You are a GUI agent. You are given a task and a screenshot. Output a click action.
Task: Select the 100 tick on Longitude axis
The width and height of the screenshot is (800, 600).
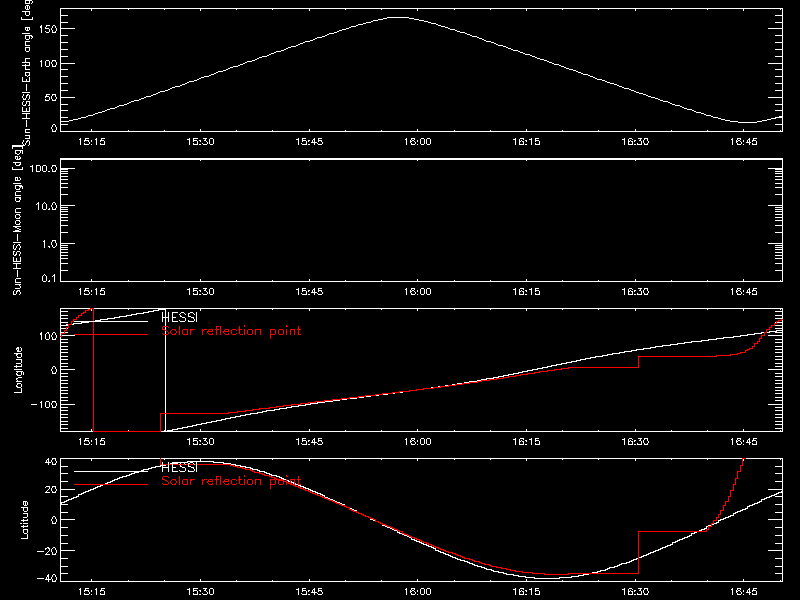point(48,336)
